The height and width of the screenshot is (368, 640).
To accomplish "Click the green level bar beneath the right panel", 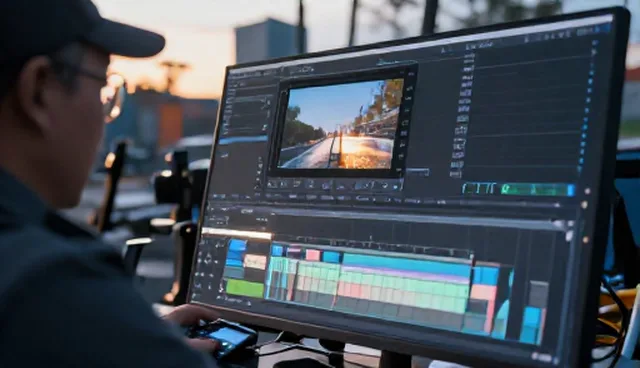I will click(x=537, y=189).
